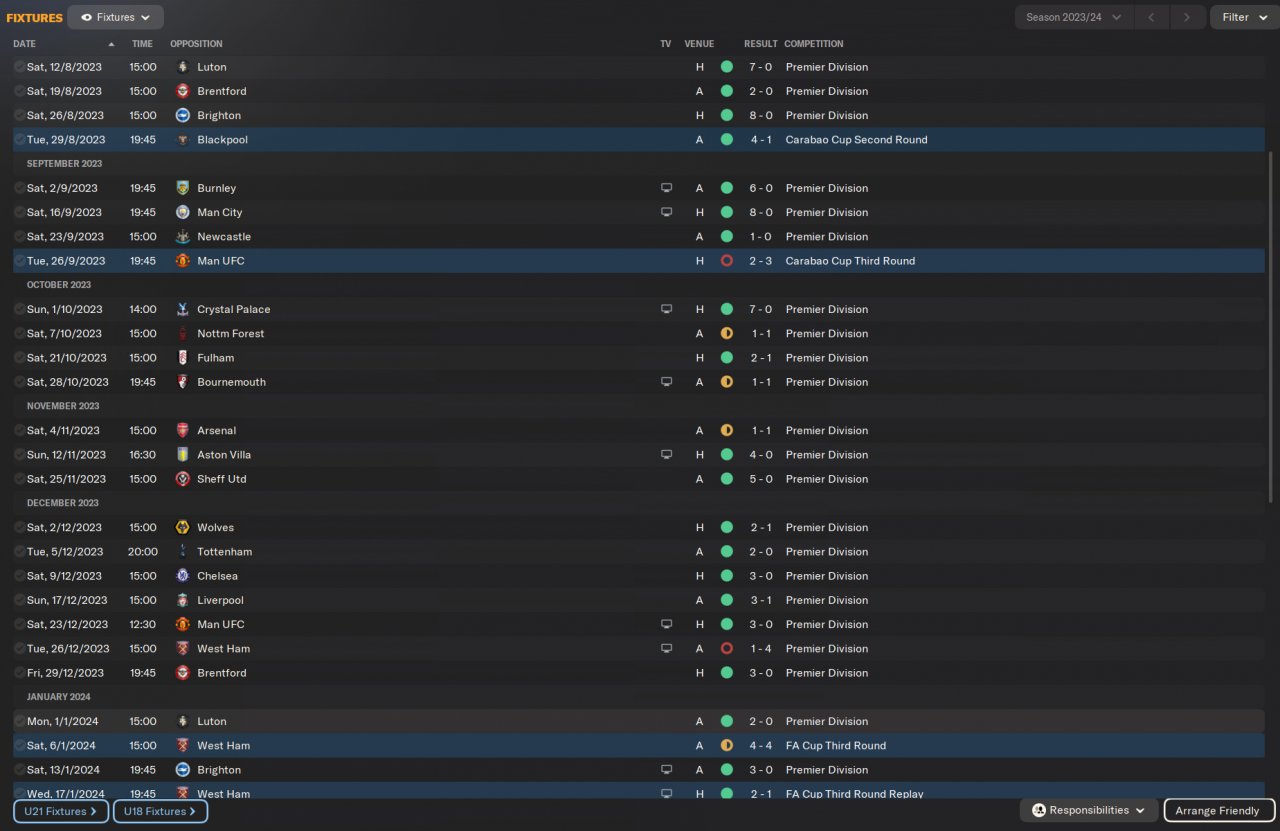Click the Arrange Friendly button

click(1218, 810)
